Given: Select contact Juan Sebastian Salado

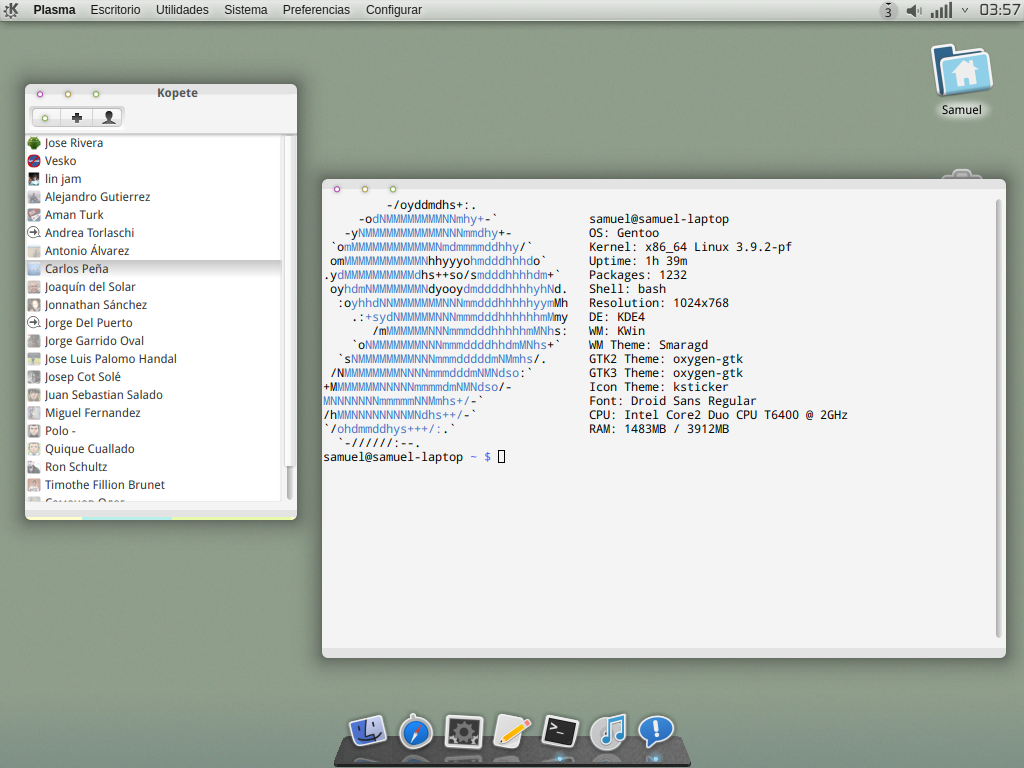Looking at the screenshot, I should click(153, 394).
